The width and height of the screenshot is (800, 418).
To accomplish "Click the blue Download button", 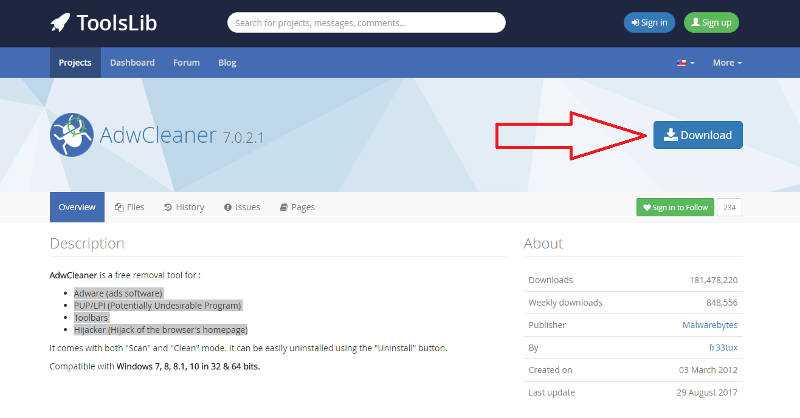I will 698,135.
